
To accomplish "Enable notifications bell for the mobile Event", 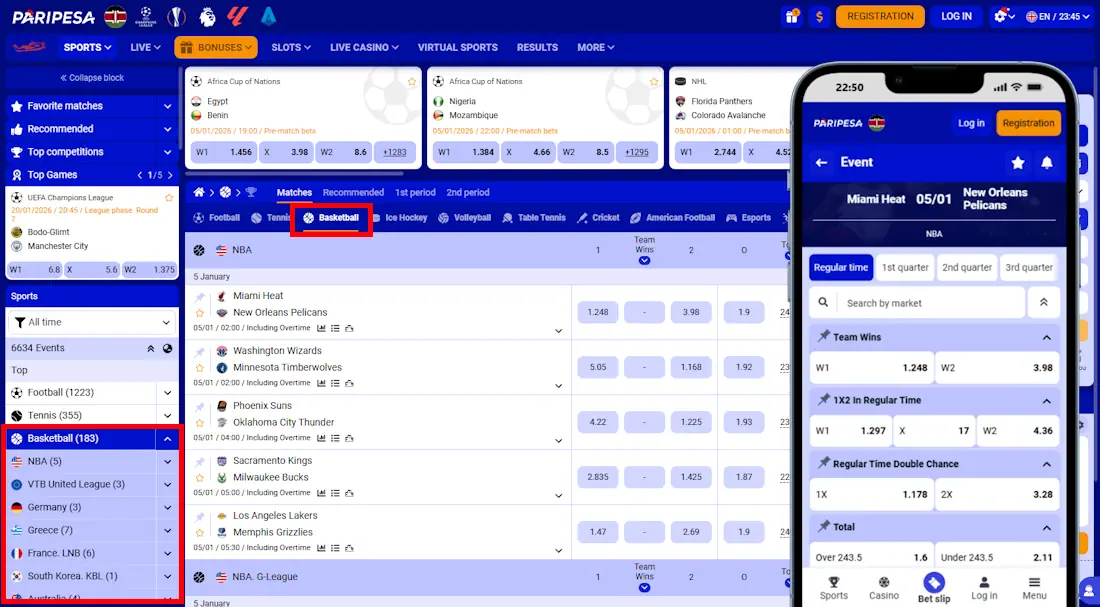I will click(x=1047, y=162).
